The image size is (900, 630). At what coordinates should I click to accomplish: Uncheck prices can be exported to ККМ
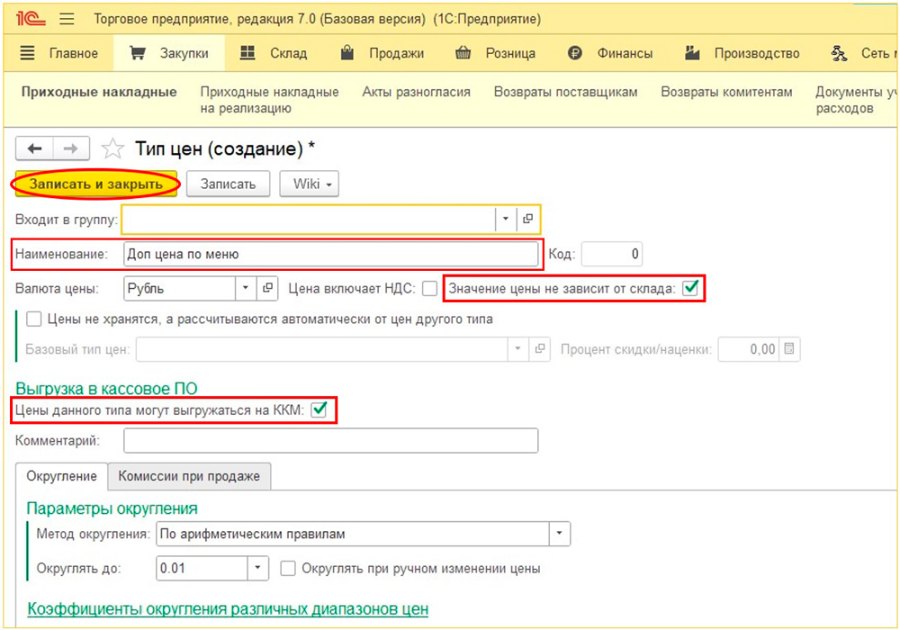pos(319,410)
